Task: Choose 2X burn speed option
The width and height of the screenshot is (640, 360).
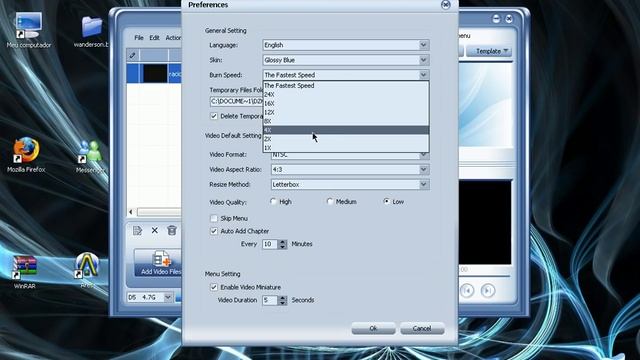Action: point(346,139)
